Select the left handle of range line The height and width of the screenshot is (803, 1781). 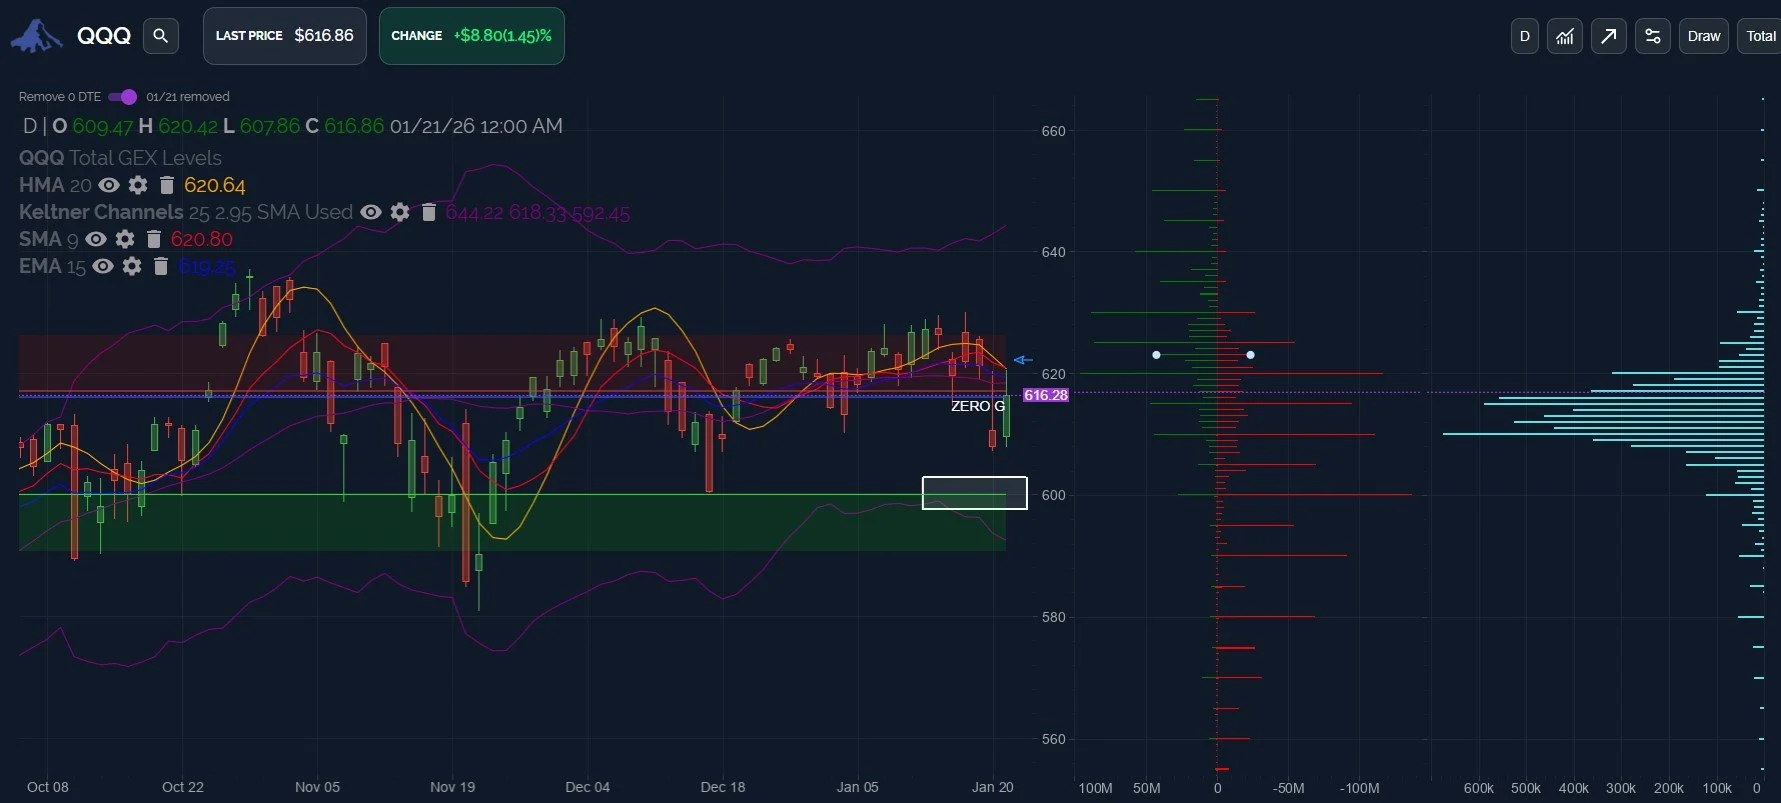[1156, 355]
